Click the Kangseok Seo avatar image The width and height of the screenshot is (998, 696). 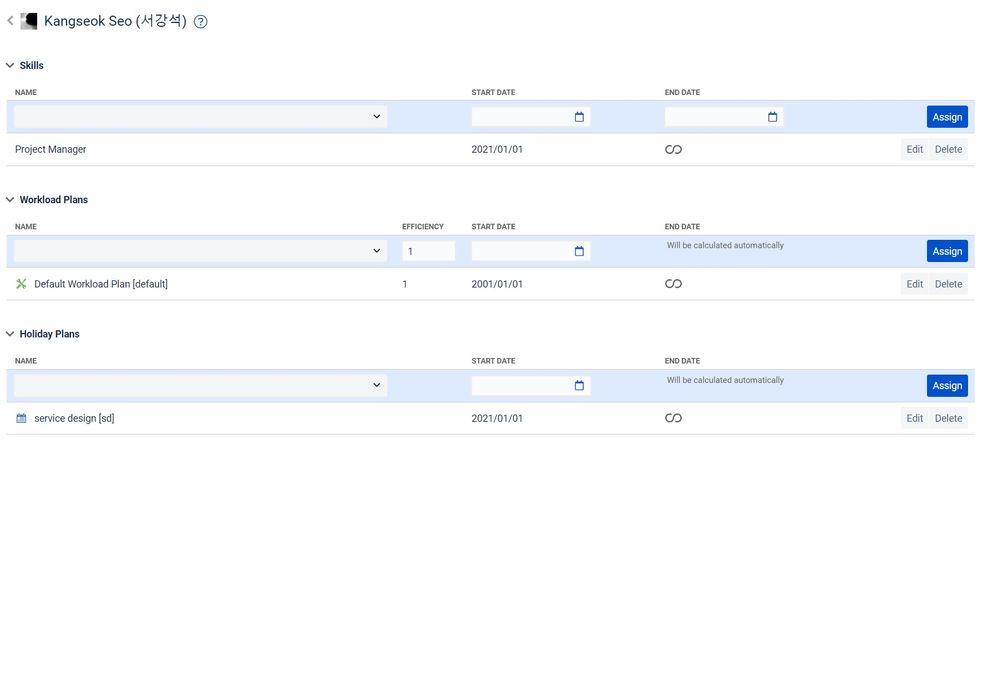pos(29,21)
